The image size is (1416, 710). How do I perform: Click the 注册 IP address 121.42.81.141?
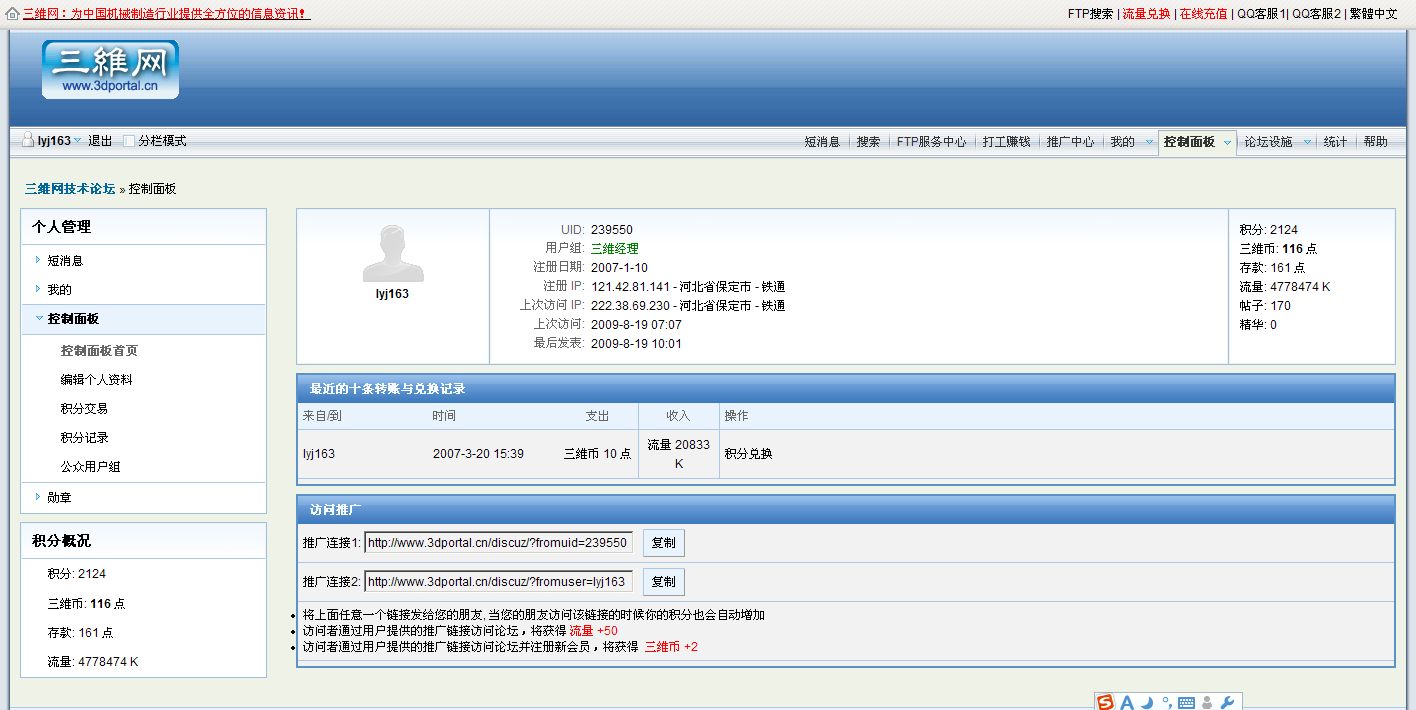(x=630, y=287)
